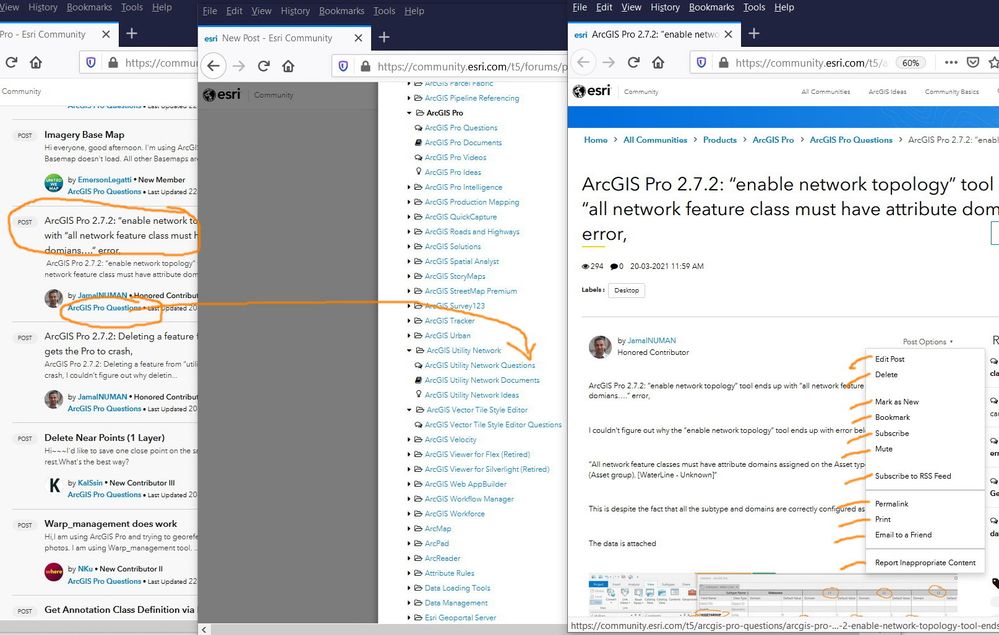The height and width of the screenshot is (635, 999).
Task: Go back in ArcGIS Pro 2.7.2 window
Action: pos(584,62)
